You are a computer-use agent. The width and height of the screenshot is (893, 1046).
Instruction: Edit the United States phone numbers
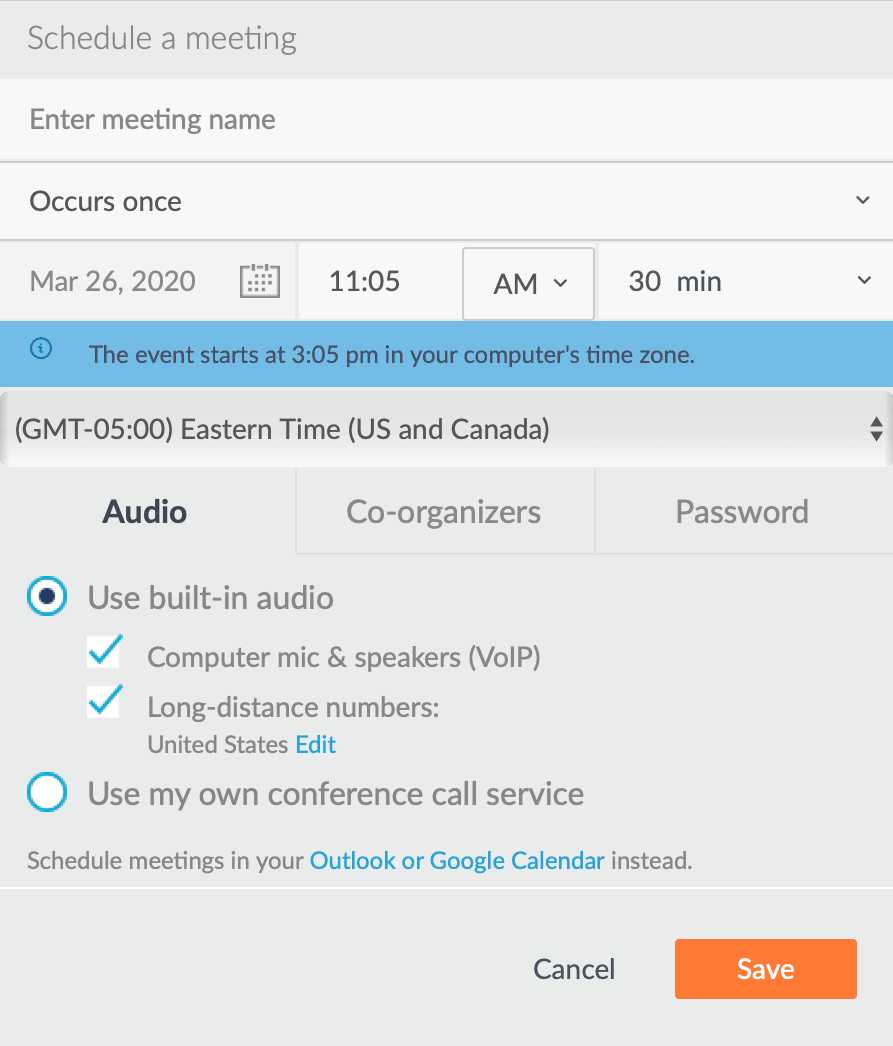(x=314, y=744)
